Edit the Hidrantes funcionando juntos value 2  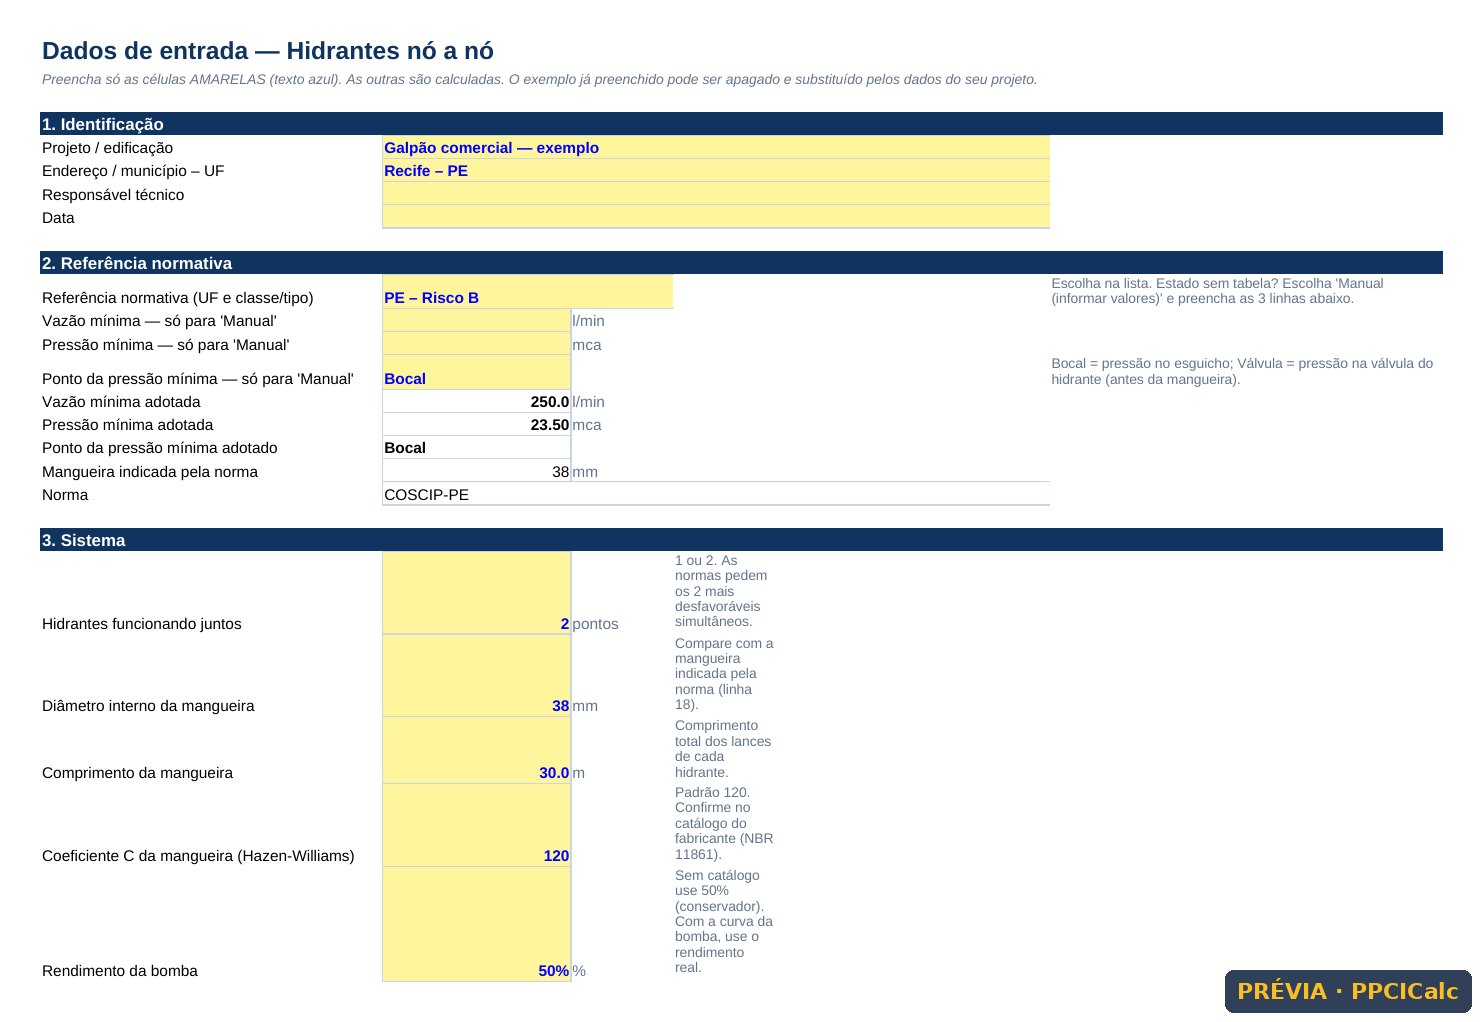point(477,593)
